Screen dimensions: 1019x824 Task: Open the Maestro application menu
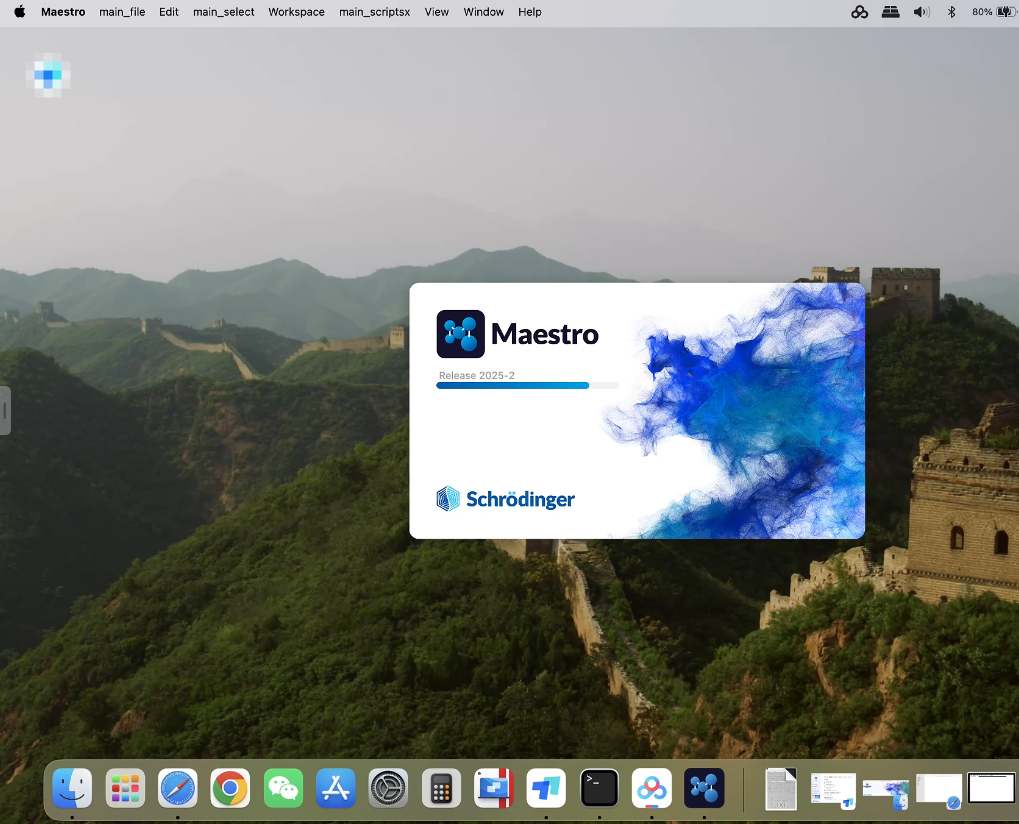63,12
